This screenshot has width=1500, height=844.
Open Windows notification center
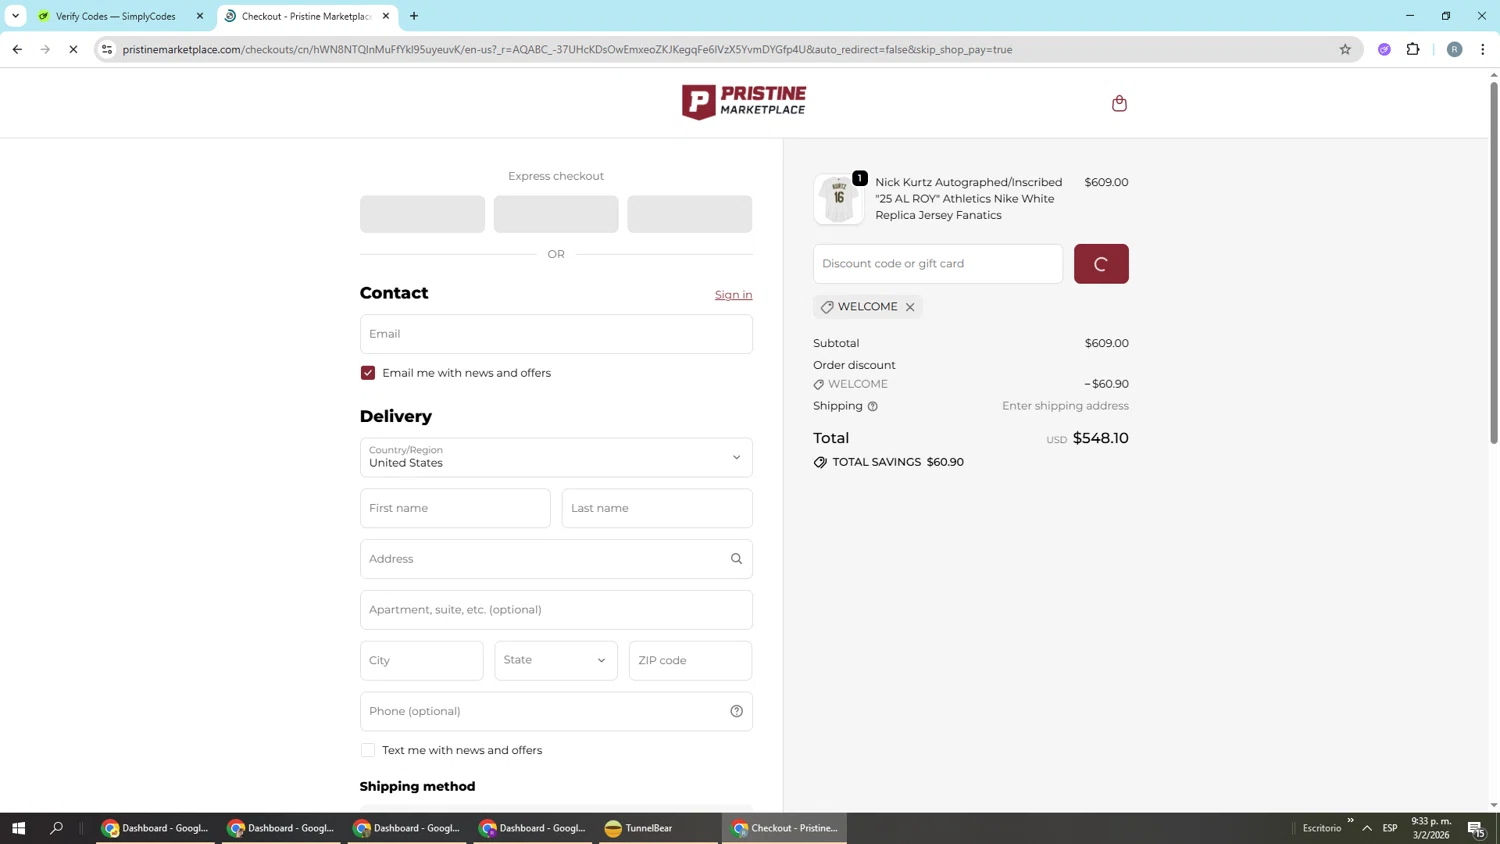click(x=1476, y=828)
